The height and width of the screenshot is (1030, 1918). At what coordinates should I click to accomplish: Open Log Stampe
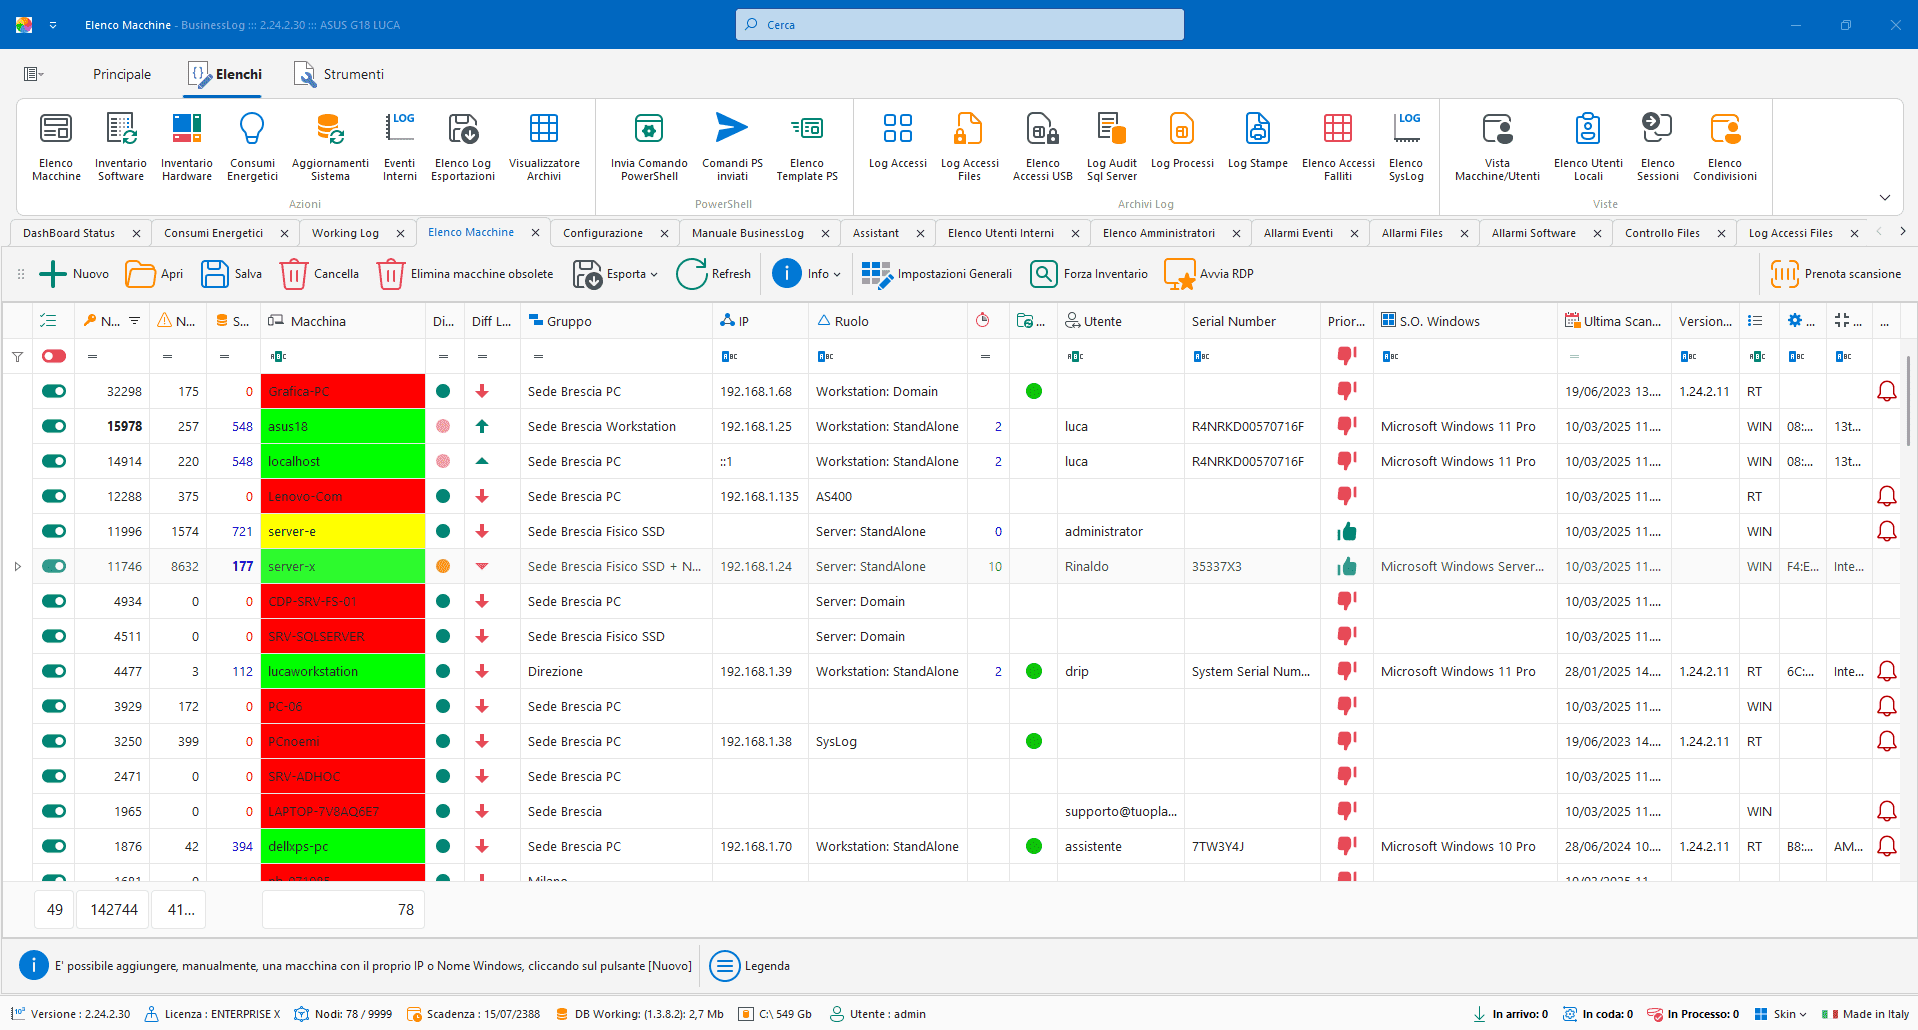1258,141
